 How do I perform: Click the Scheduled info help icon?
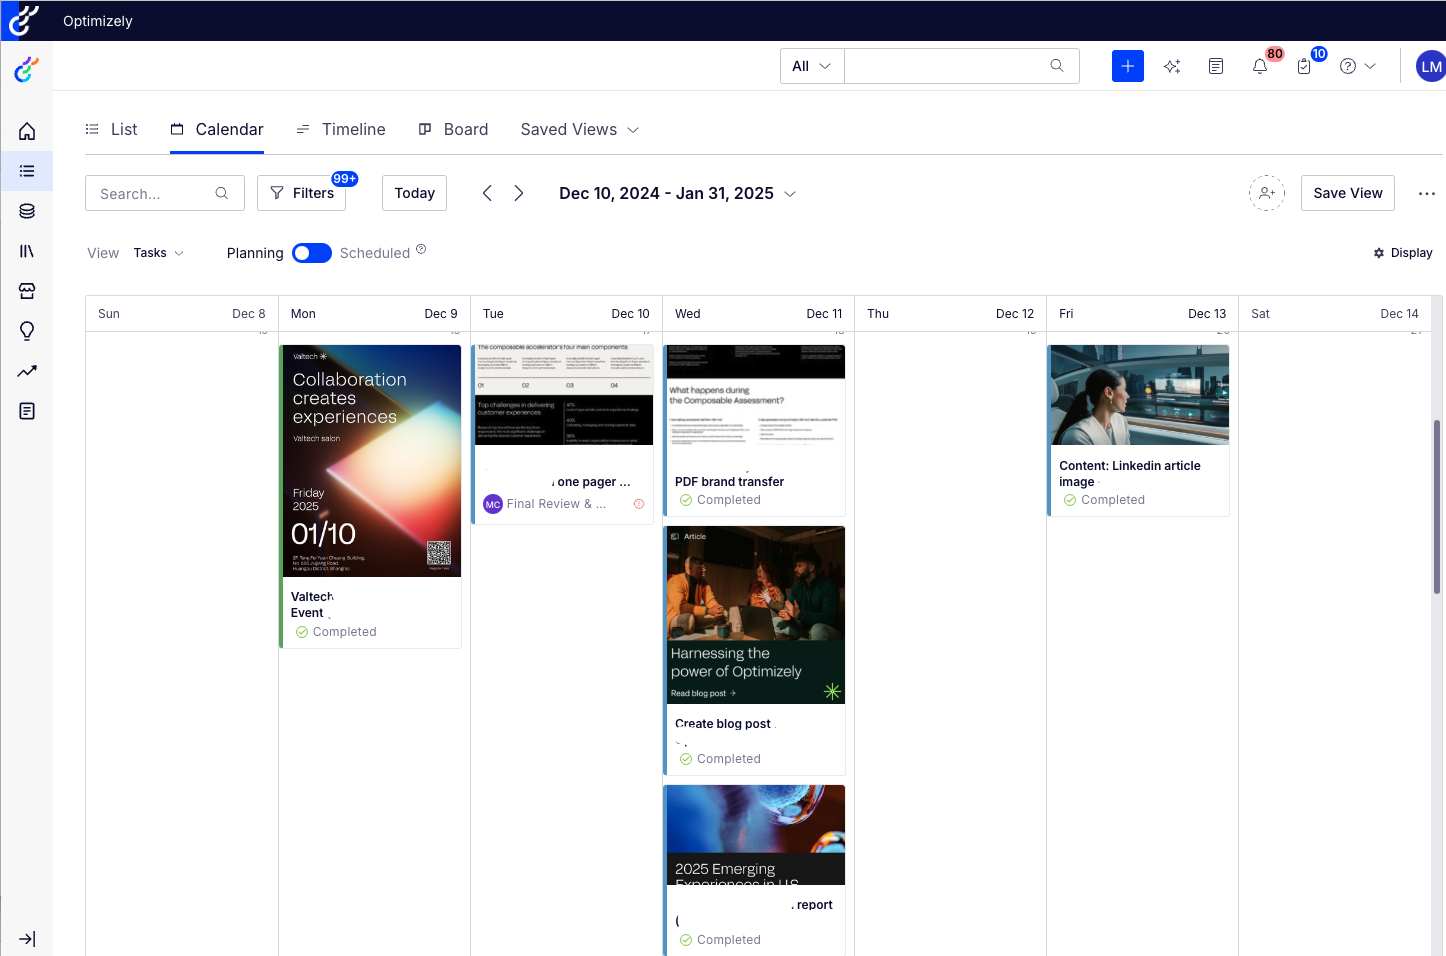(421, 249)
